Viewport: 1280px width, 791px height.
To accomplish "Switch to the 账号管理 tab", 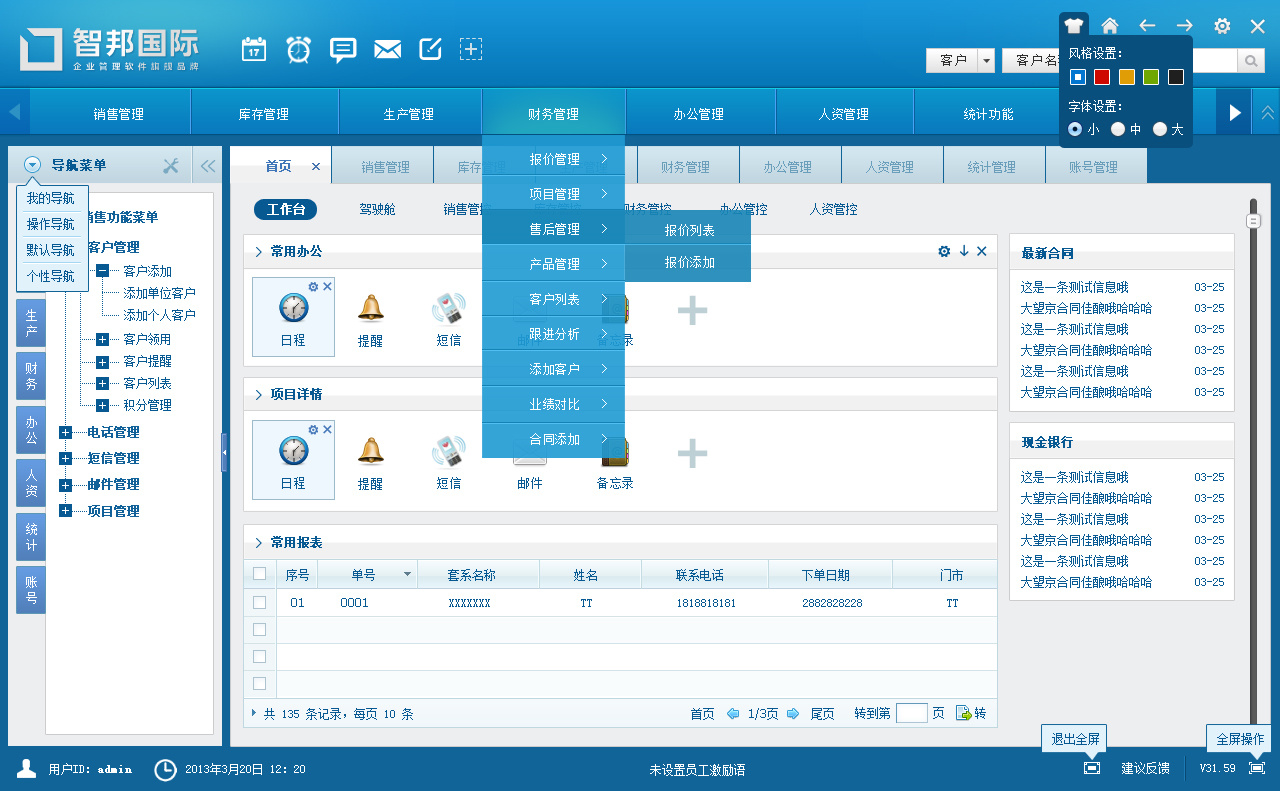I will pyautogui.click(x=1092, y=167).
